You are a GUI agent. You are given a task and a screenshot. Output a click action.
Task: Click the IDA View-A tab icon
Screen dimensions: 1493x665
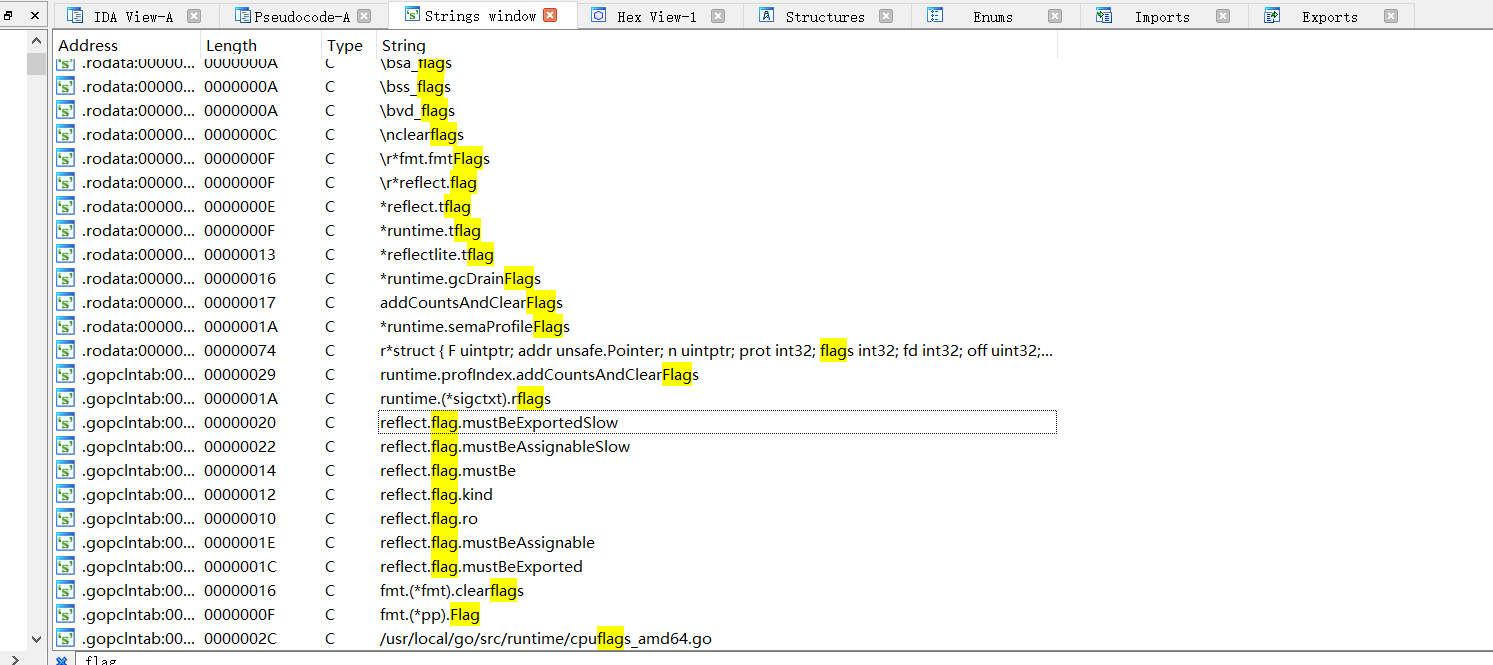pyautogui.click(x=75, y=16)
